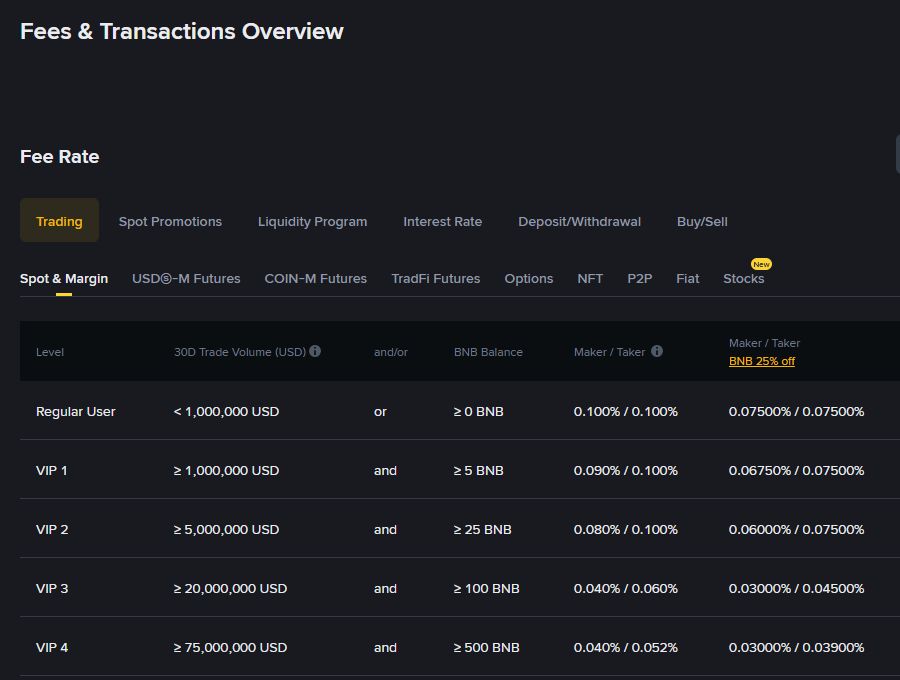Click '0.040% / 0.060%' fee cell
Image resolution: width=900 pixels, height=680 pixels.
pos(626,589)
